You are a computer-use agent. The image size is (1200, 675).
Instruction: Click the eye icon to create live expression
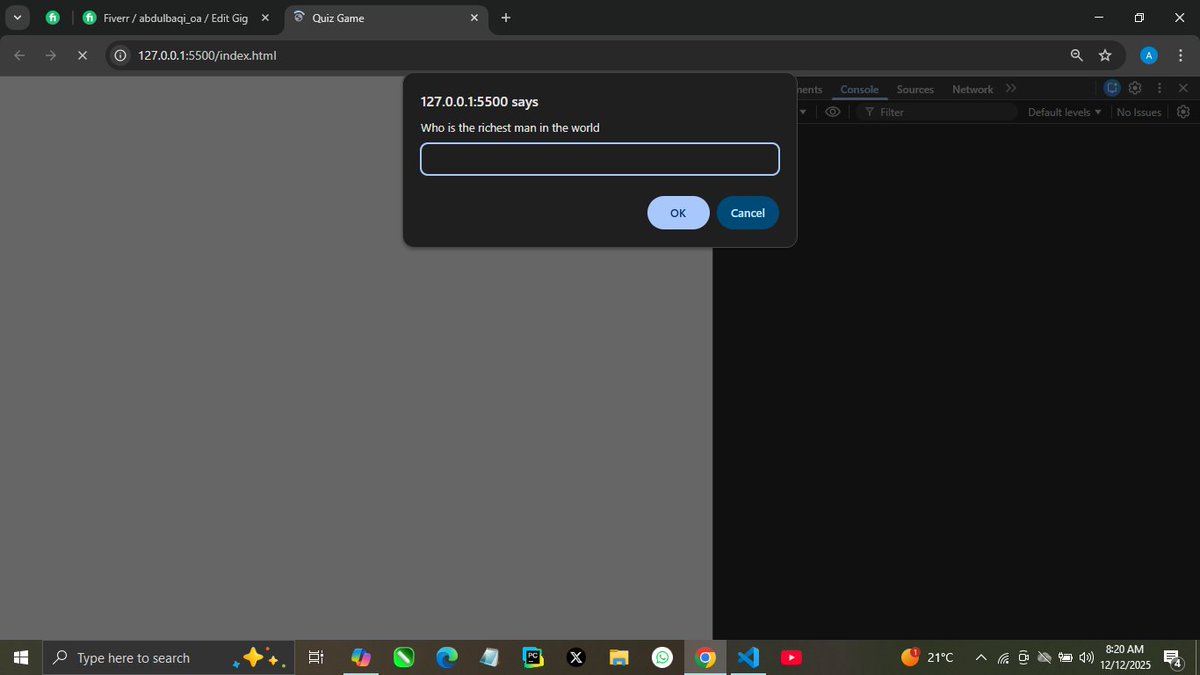pos(833,112)
